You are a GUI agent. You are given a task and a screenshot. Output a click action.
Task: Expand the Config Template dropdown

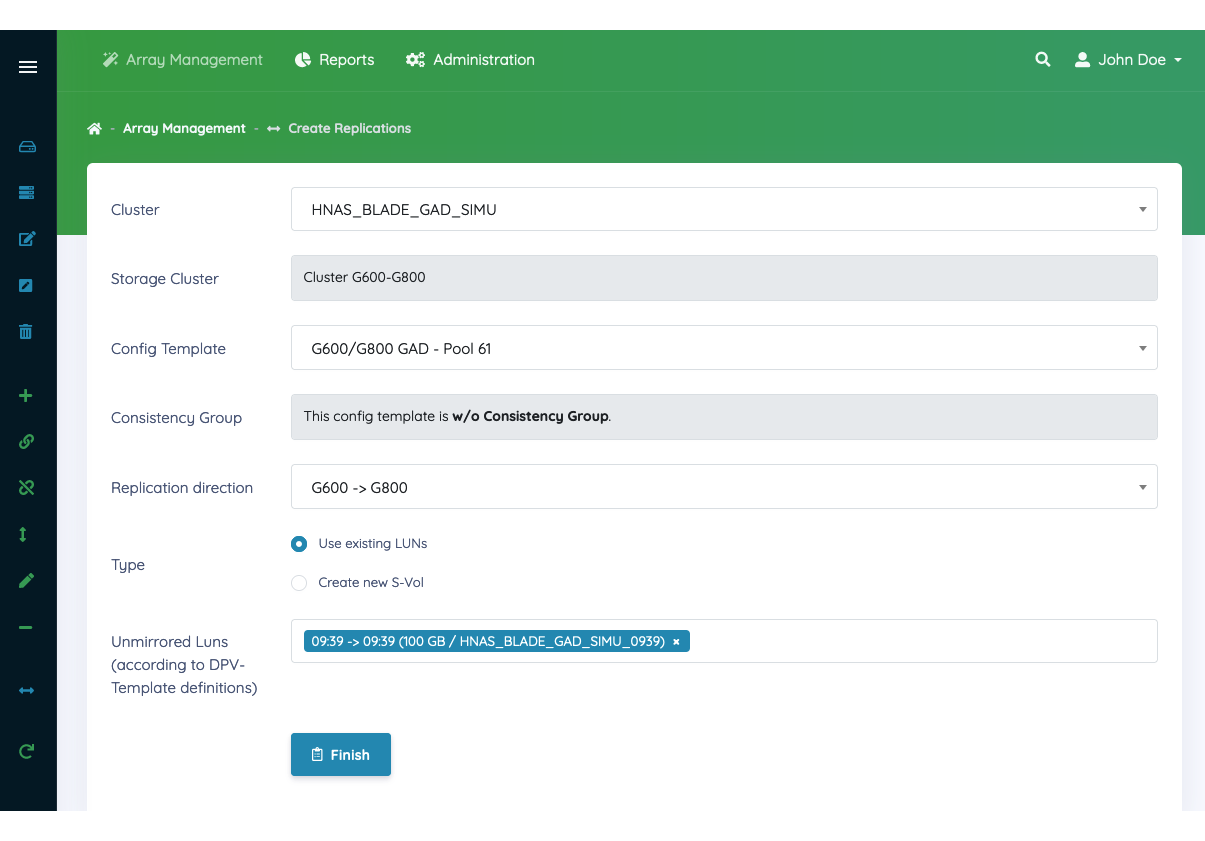coord(724,348)
